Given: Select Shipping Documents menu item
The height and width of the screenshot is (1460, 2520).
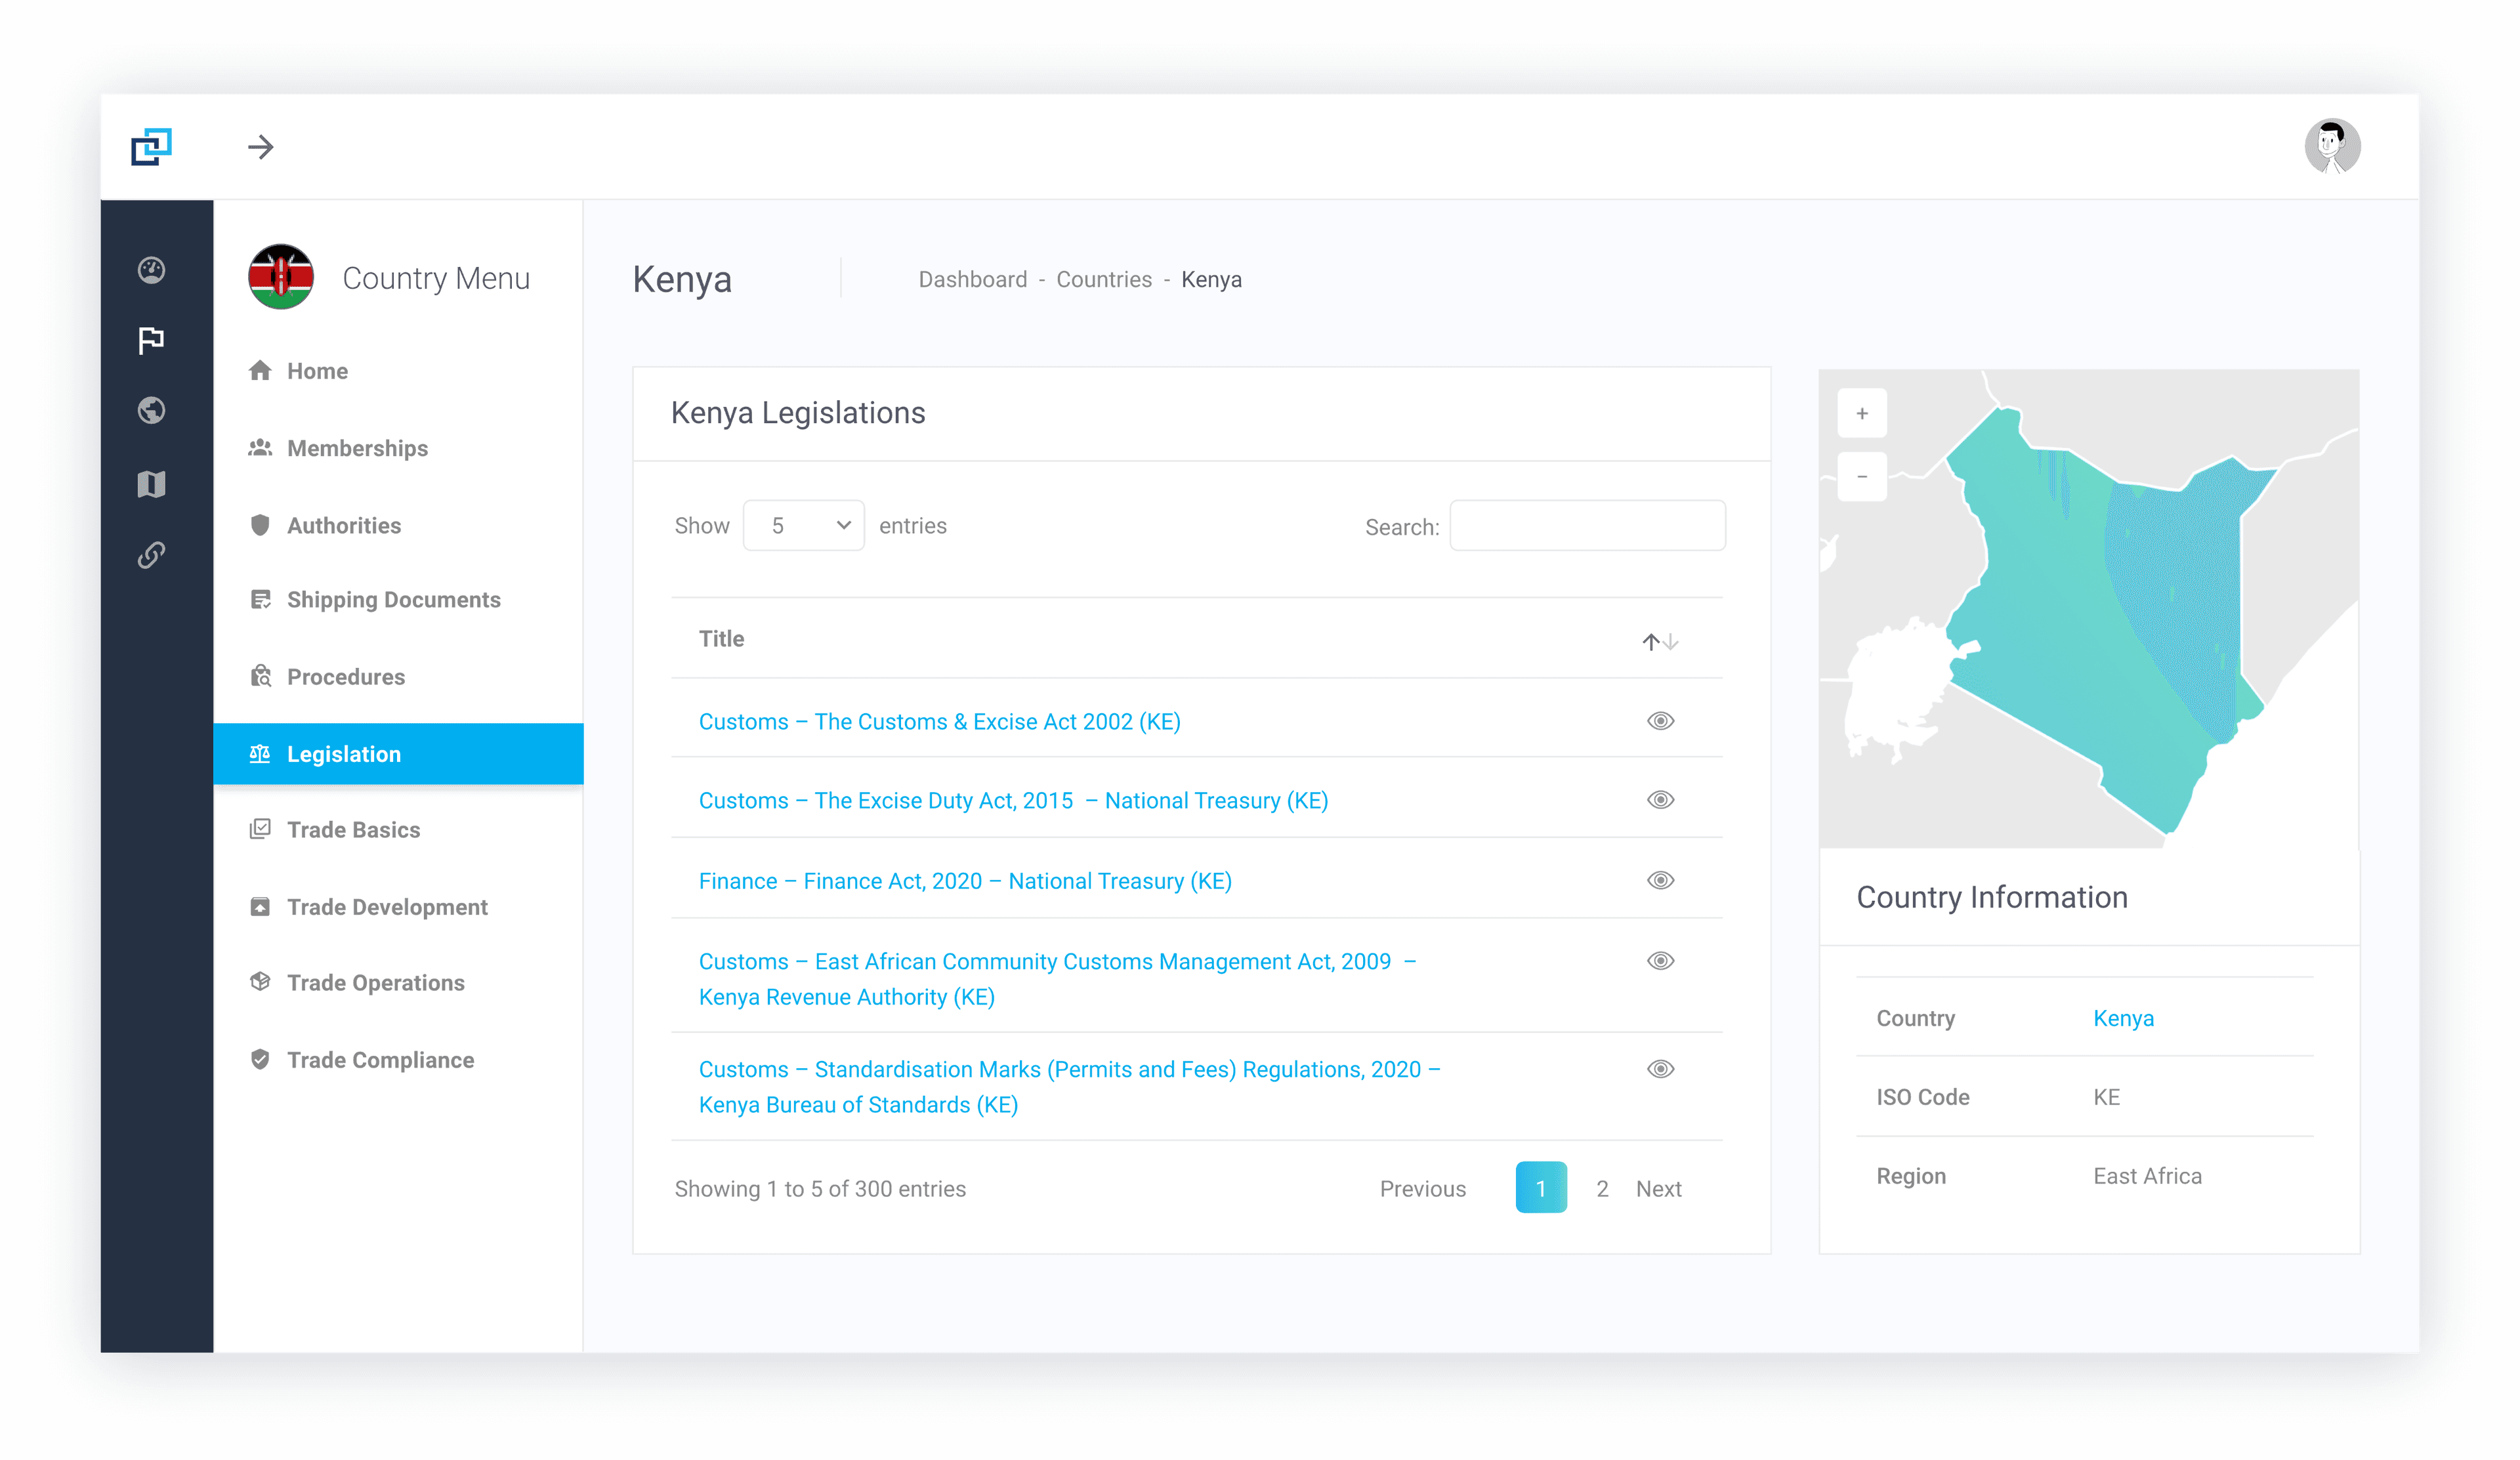Looking at the screenshot, I should tap(393, 600).
